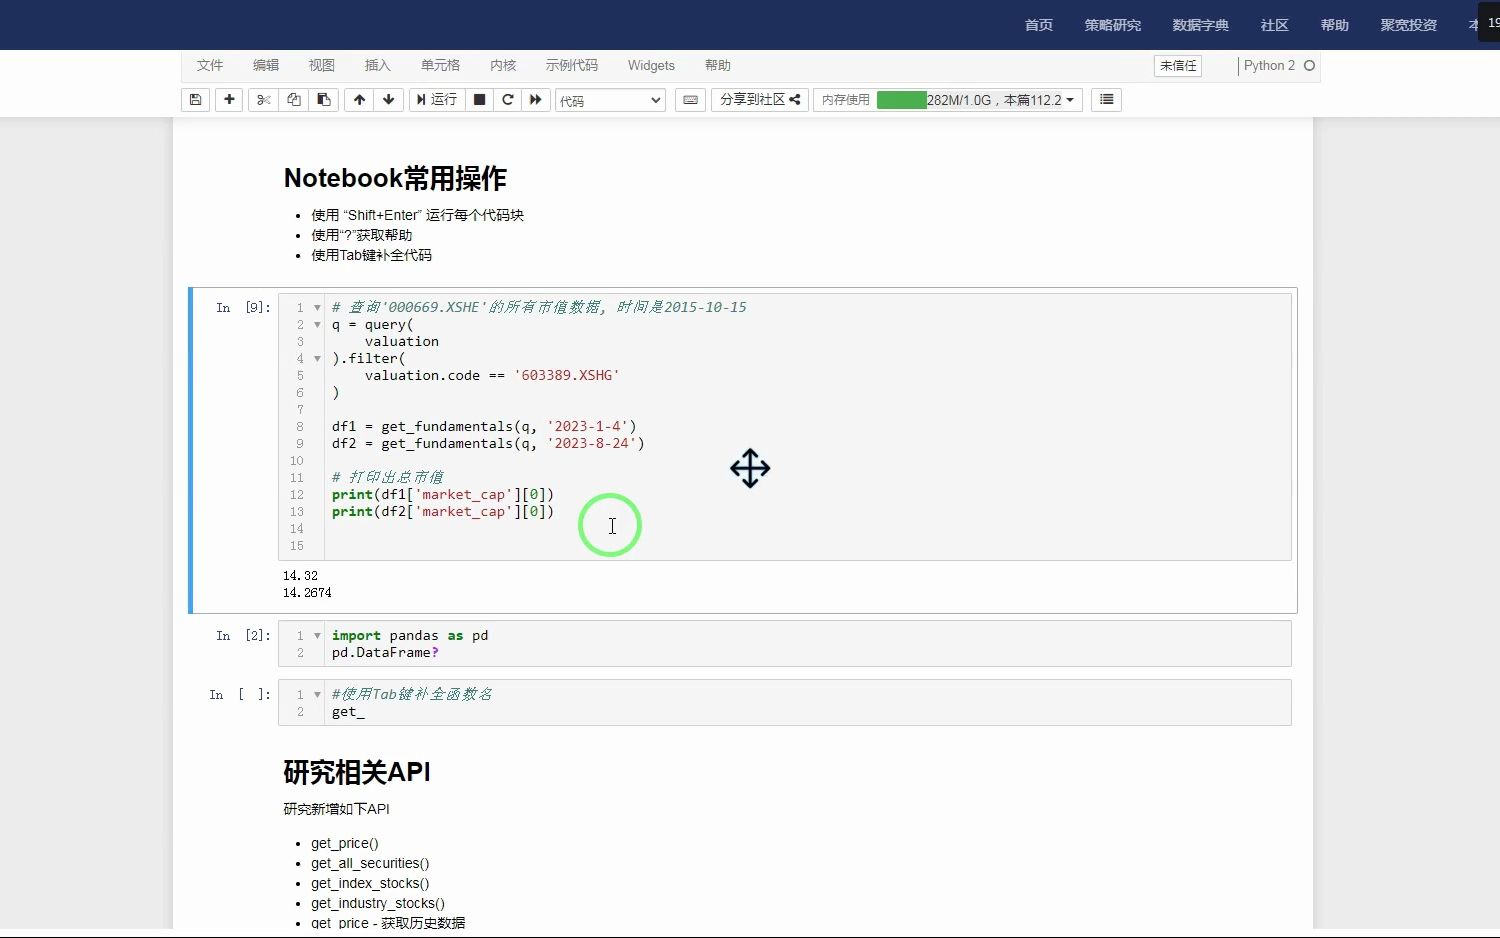
Task: Open the 文件 menu
Action: [x=210, y=65]
